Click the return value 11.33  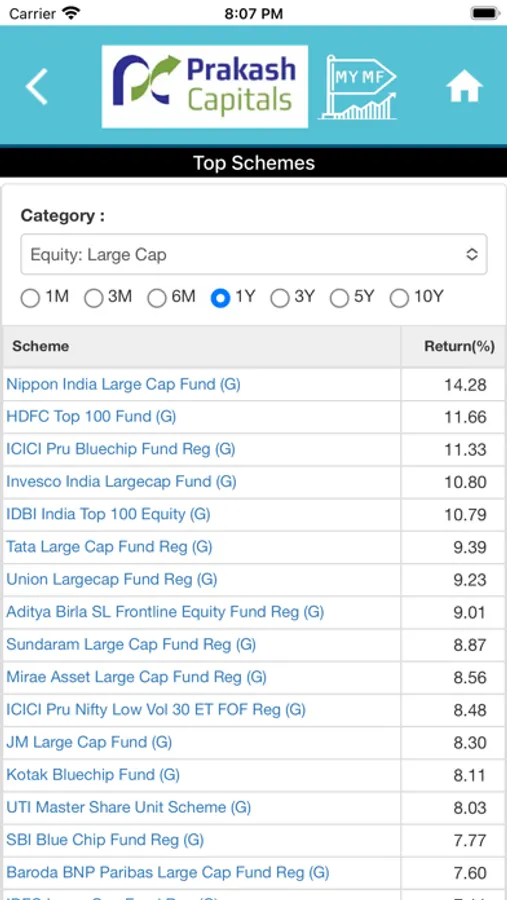click(x=465, y=450)
